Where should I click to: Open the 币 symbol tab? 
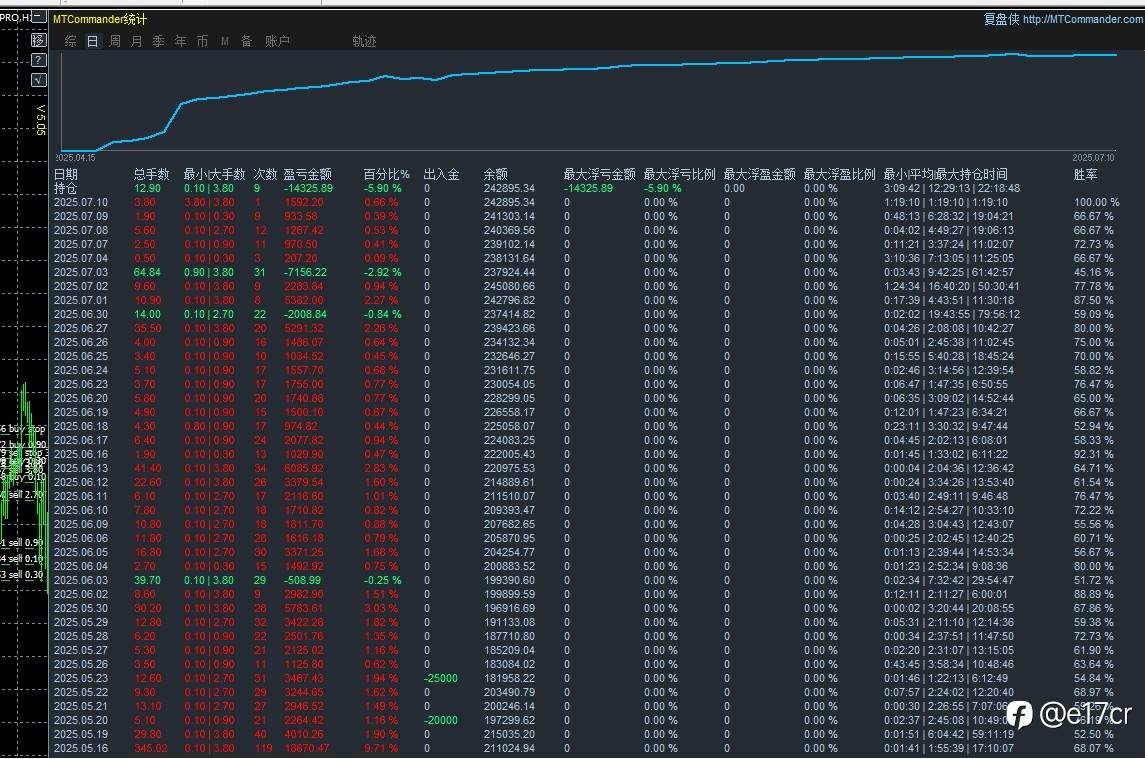point(202,42)
